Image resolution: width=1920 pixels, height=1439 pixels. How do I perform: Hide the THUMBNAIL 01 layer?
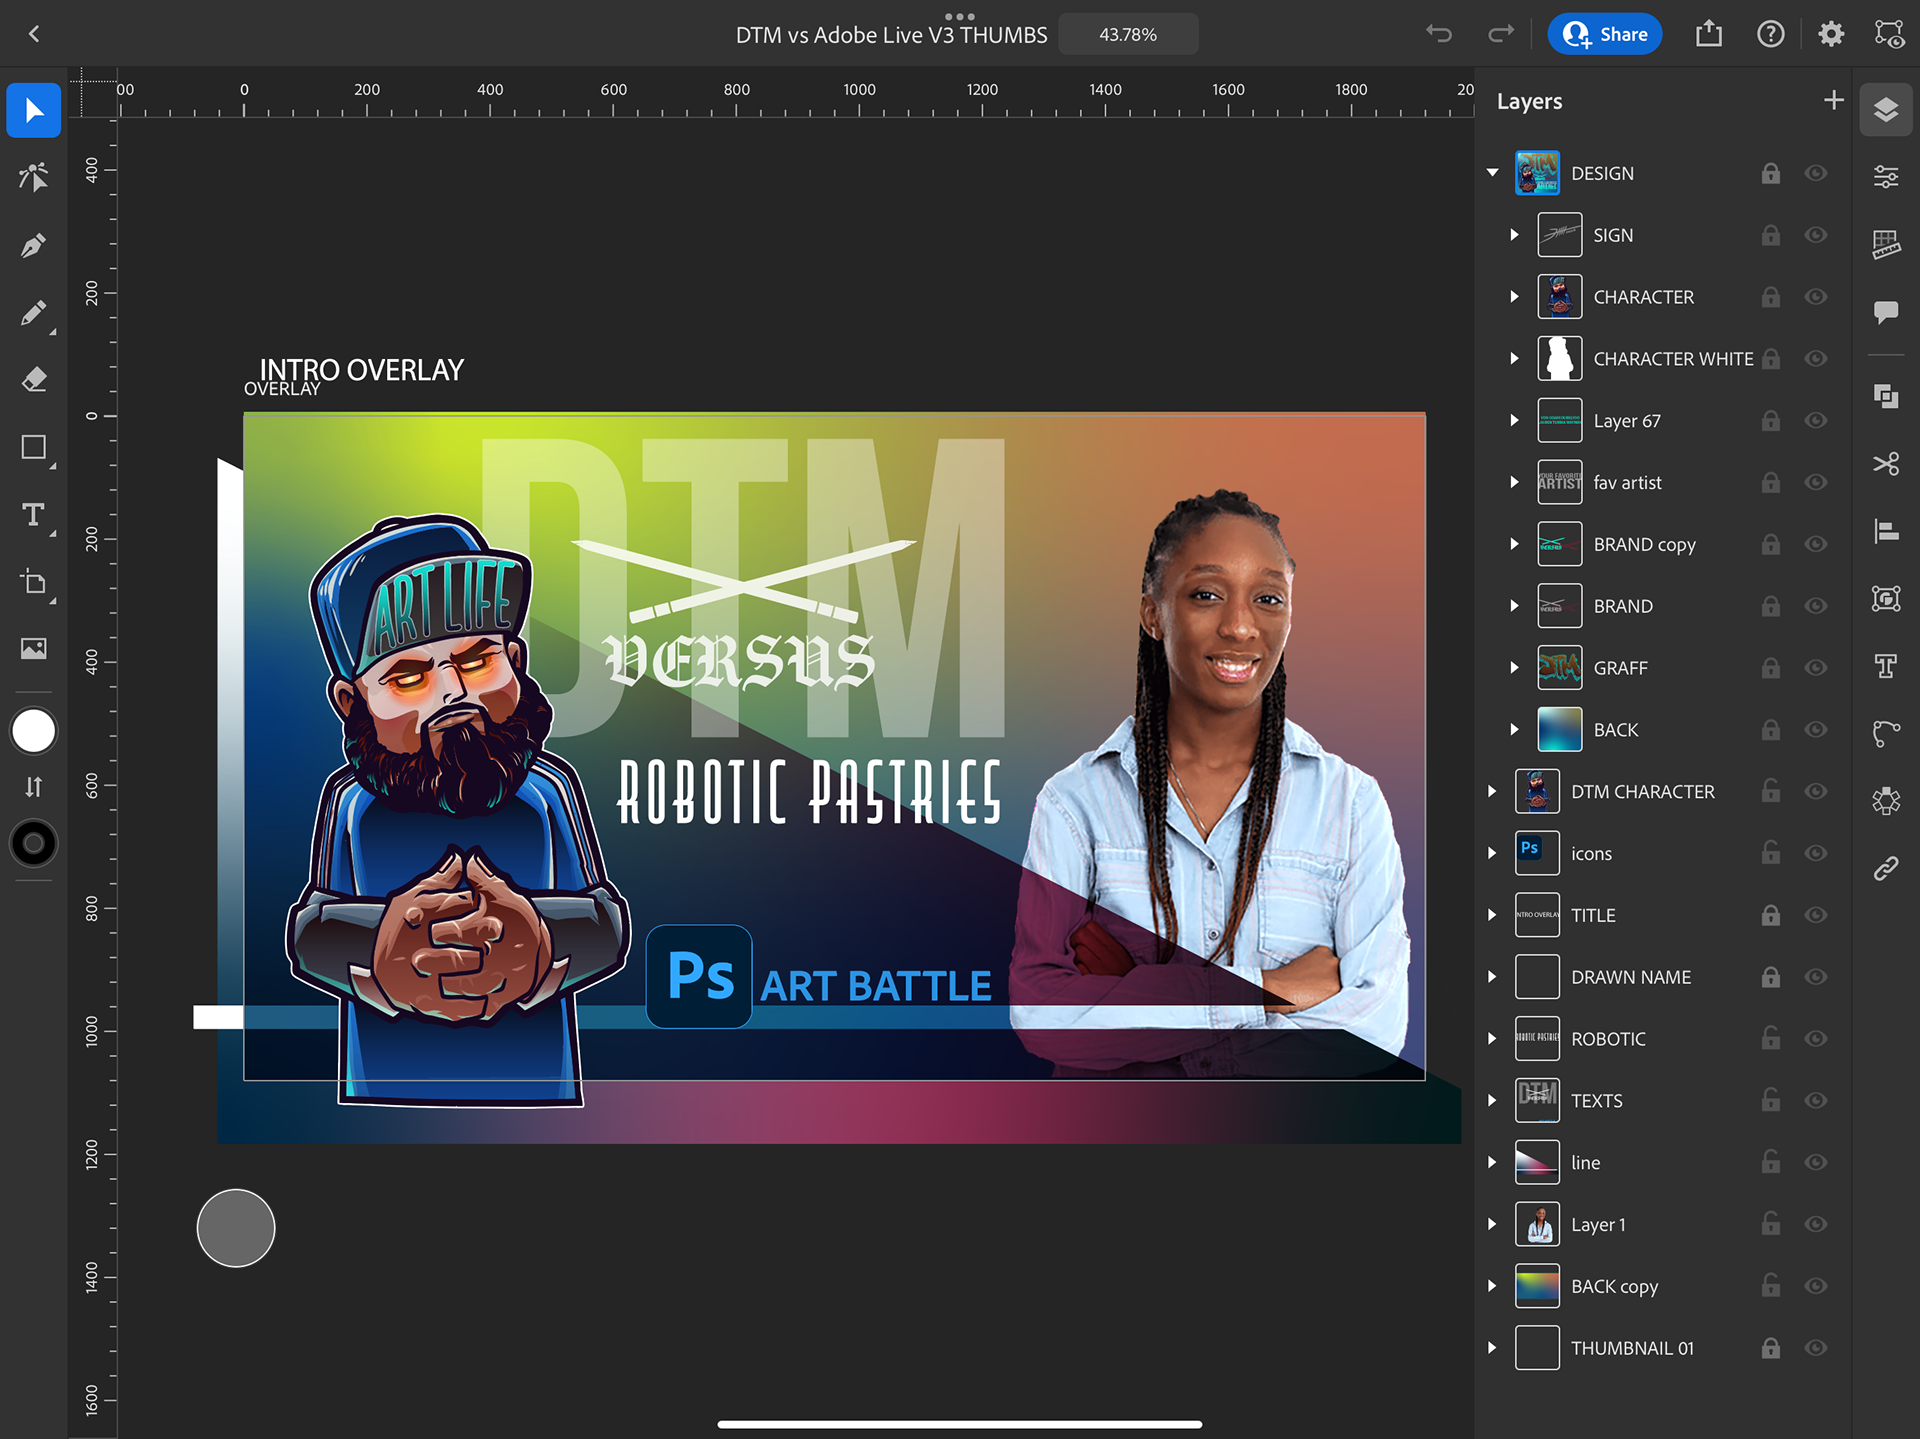[x=1816, y=1348]
